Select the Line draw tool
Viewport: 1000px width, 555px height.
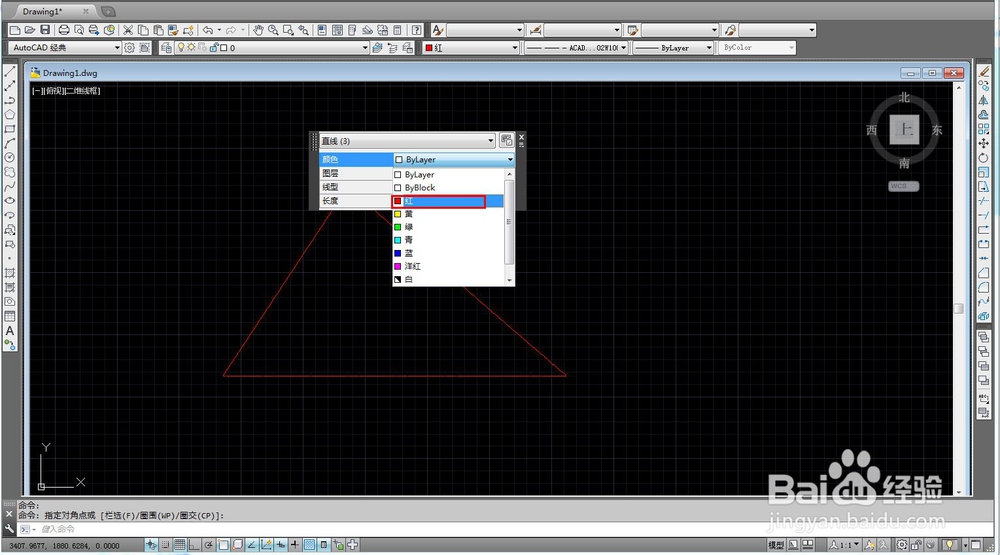click(10, 71)
